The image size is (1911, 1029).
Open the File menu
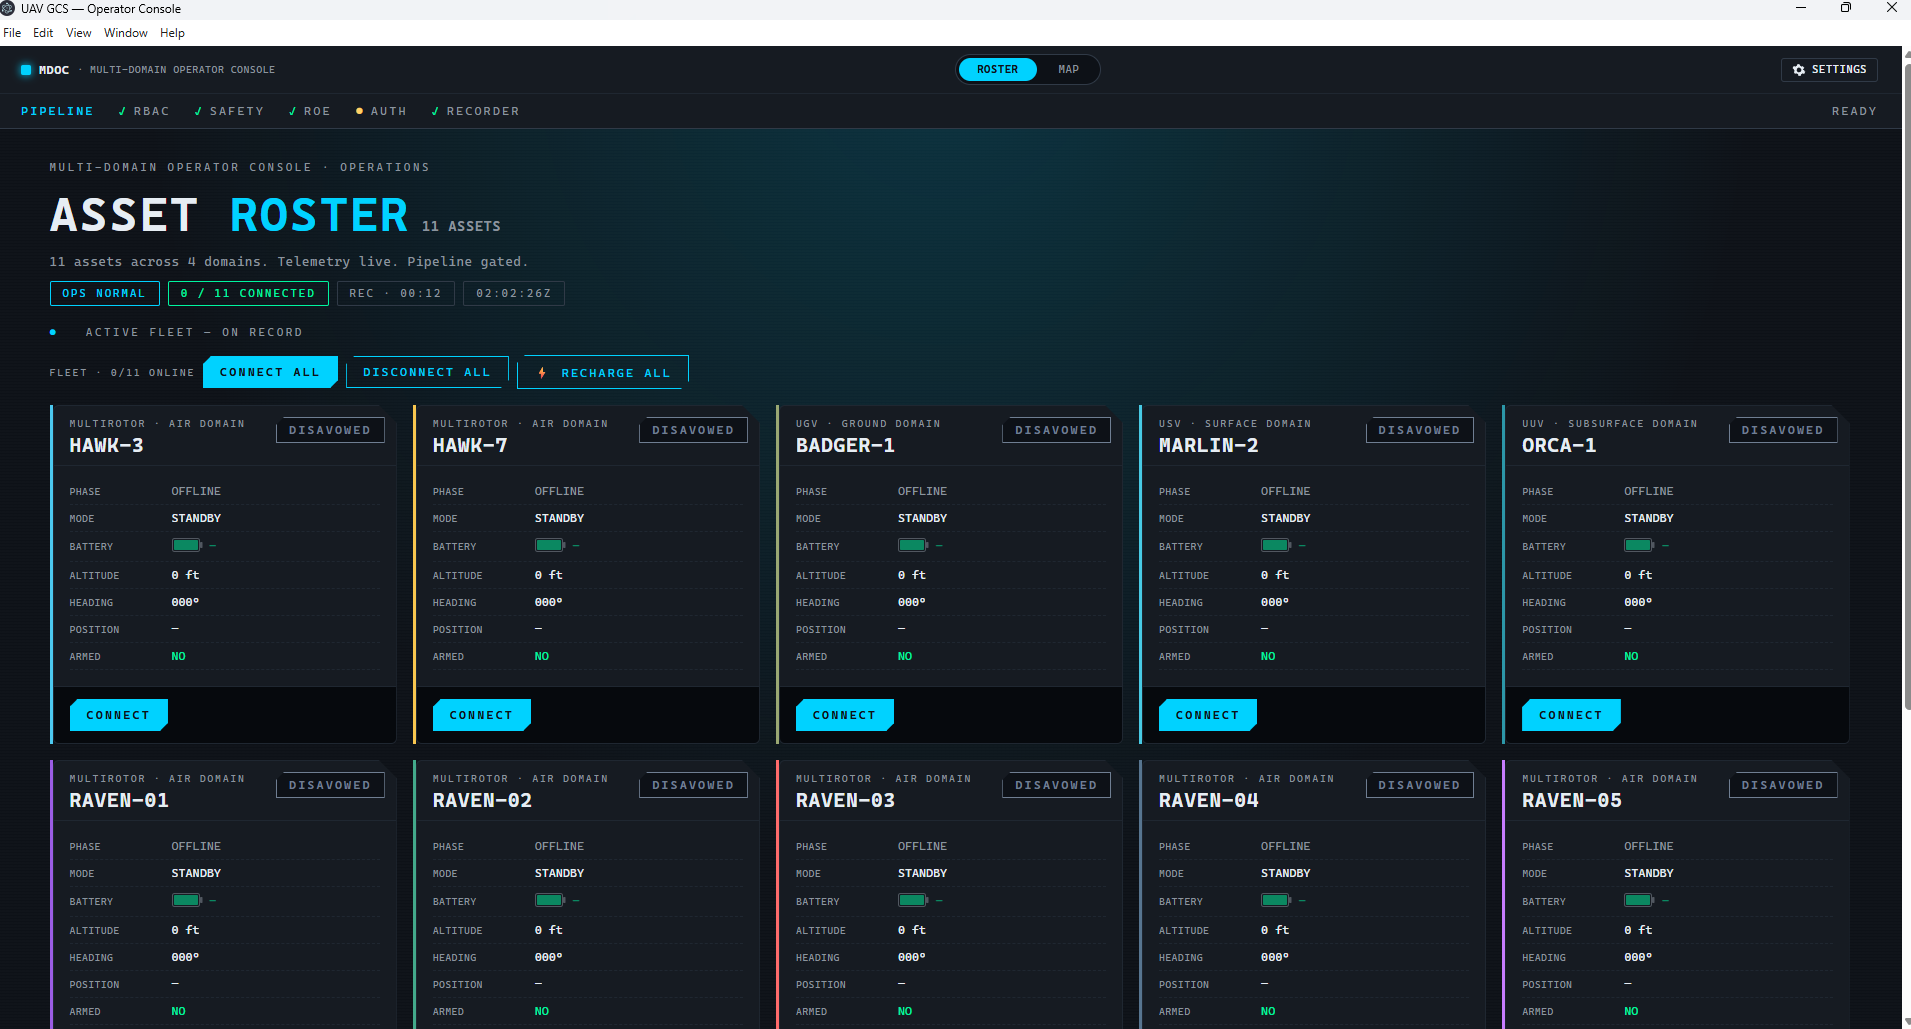(12, 33)
